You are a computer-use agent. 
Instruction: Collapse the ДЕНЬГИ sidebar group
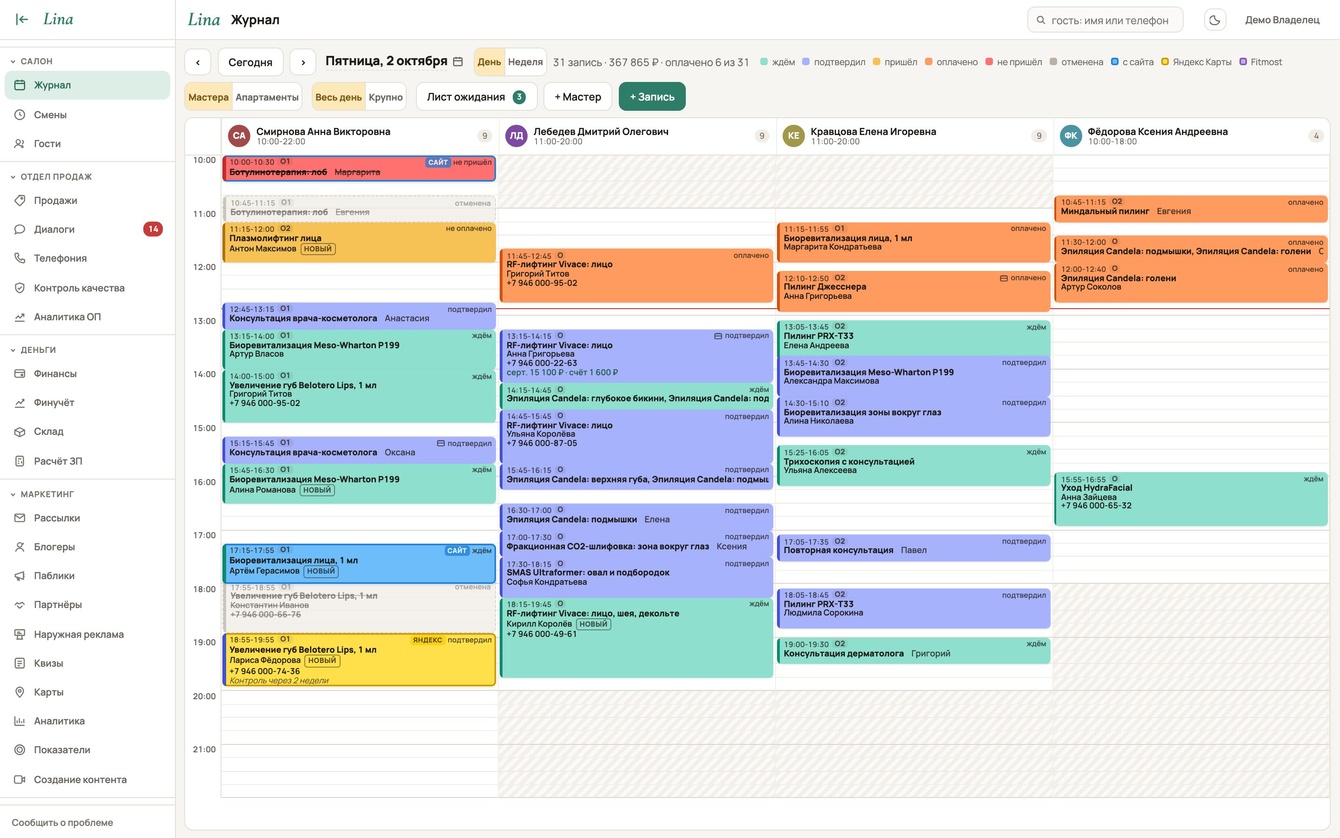(x=87, y=350)
